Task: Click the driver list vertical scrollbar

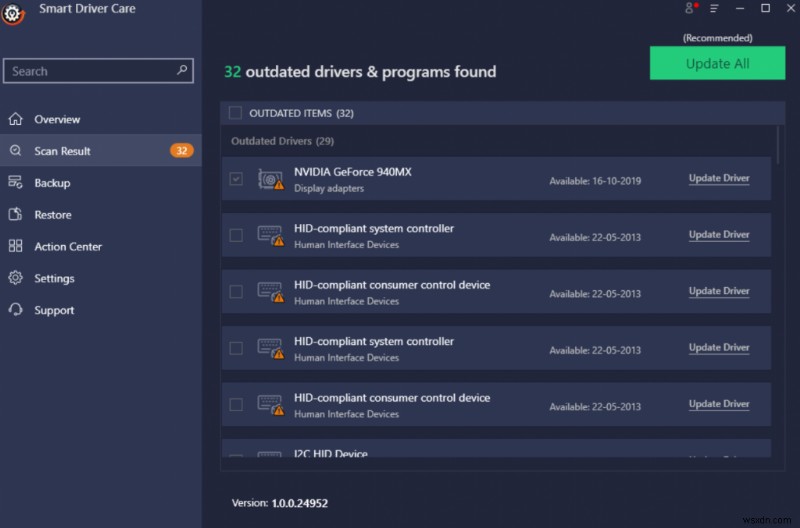Action: point(778,145)
